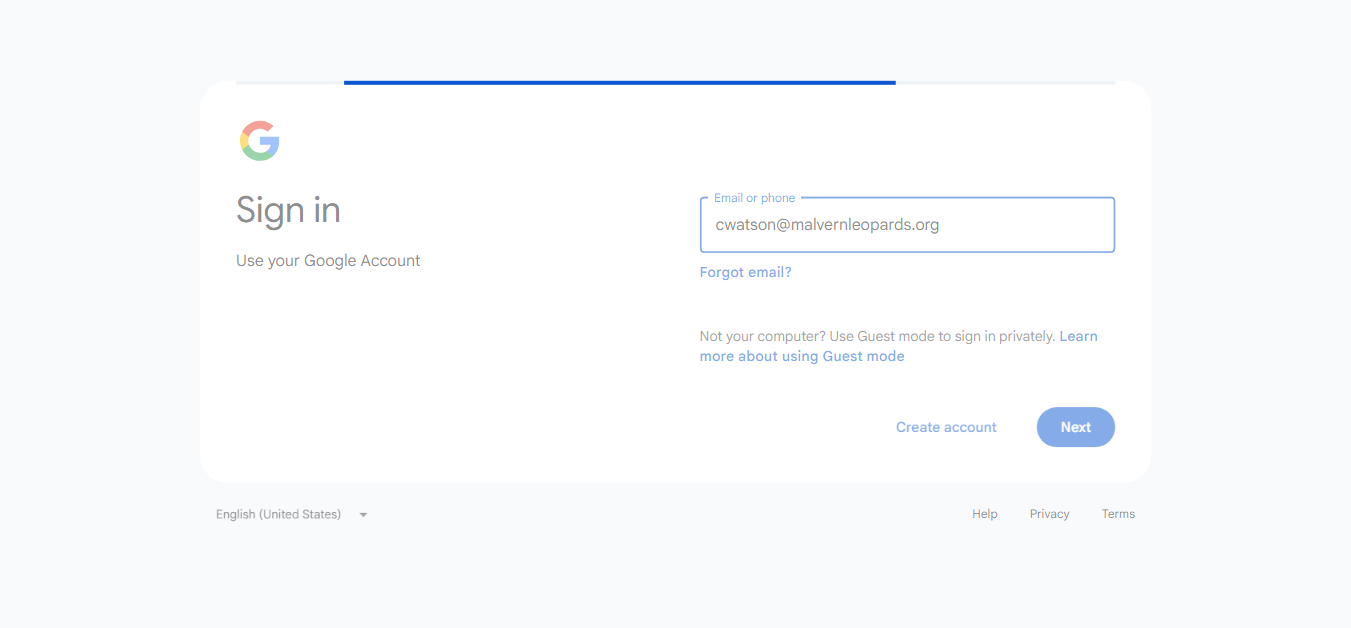Open the Forgot email link

click(x=745, y=272)
